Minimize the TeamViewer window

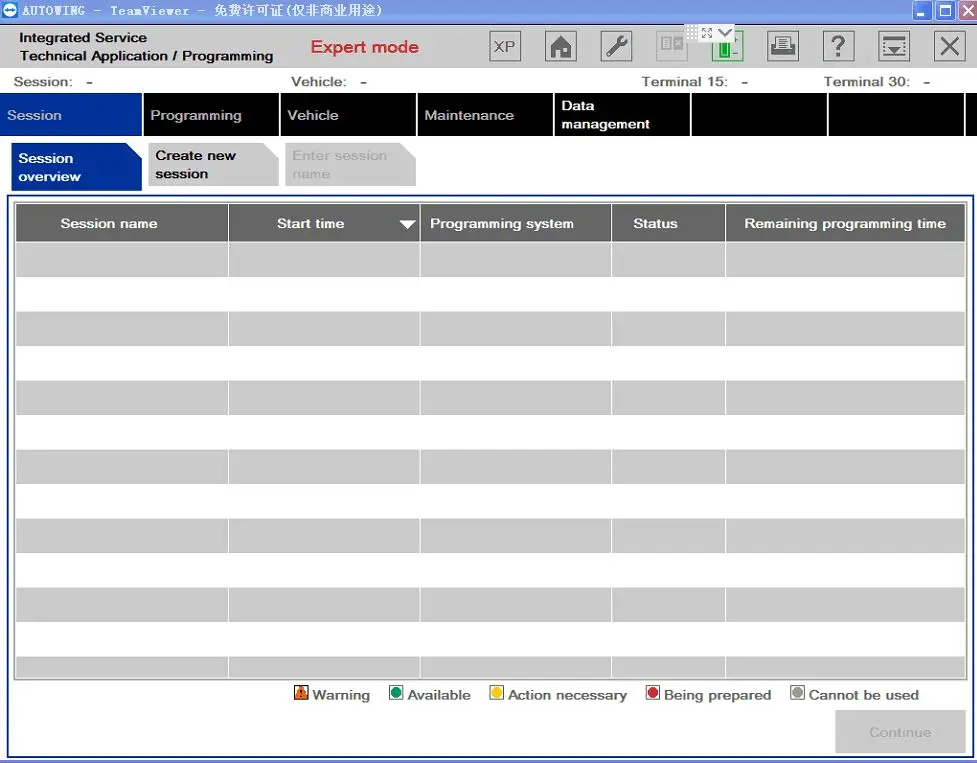[x=922, y=10]
